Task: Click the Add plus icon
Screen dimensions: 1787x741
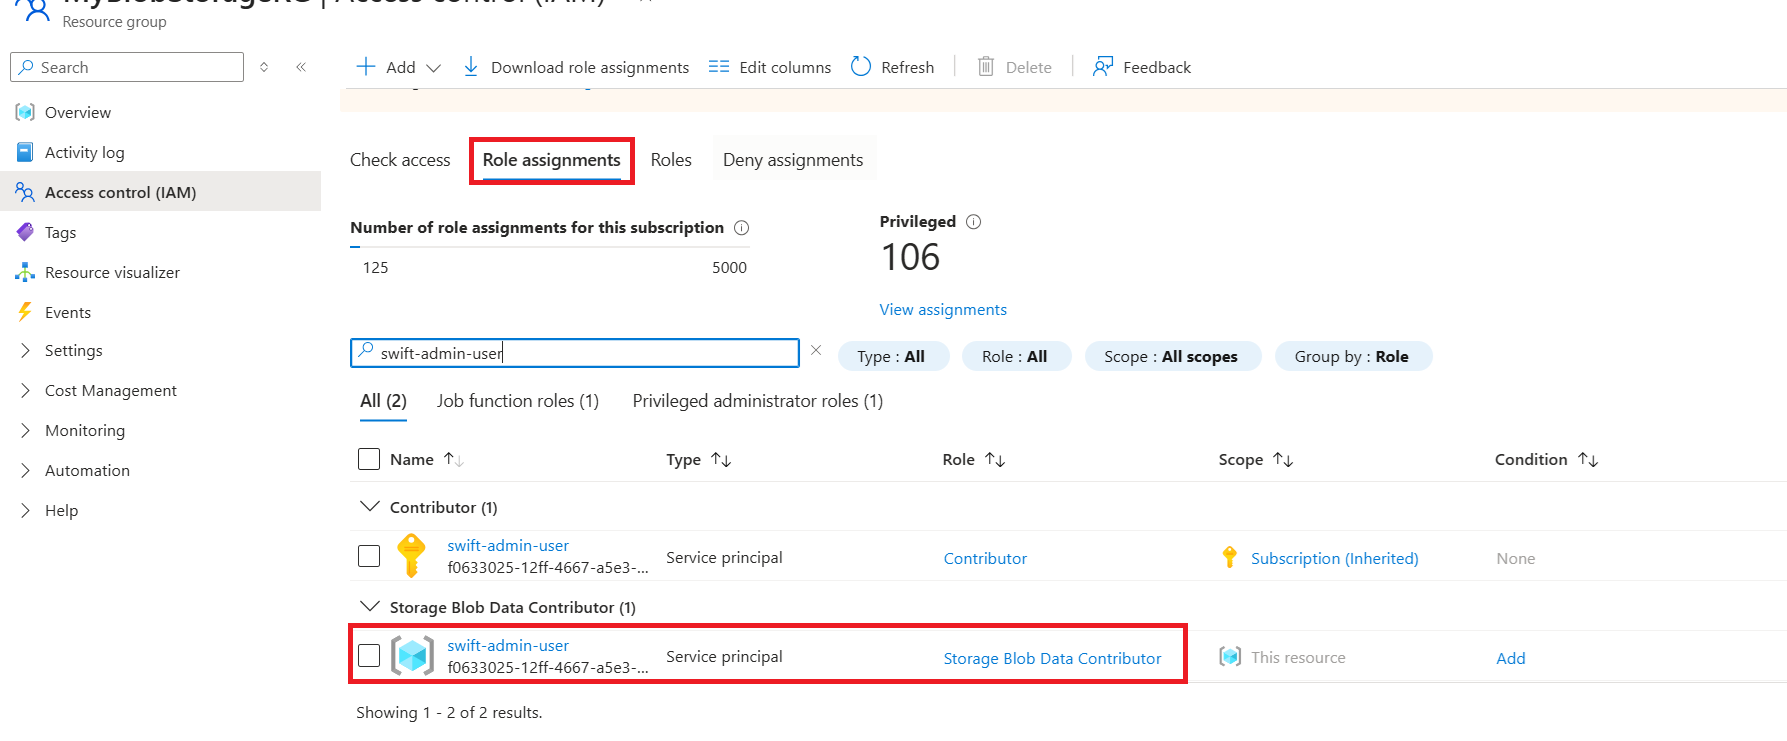Action: pos(366,67)
